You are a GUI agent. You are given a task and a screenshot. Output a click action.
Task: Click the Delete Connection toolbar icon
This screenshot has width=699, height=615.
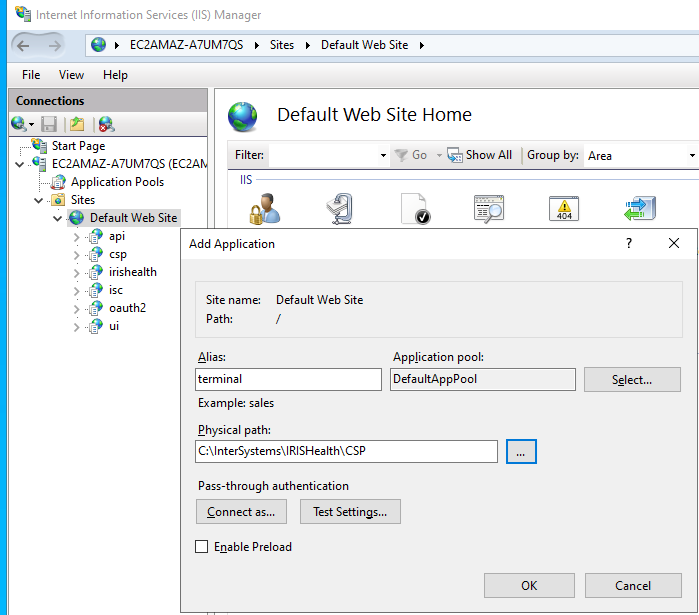coord(105,124)
